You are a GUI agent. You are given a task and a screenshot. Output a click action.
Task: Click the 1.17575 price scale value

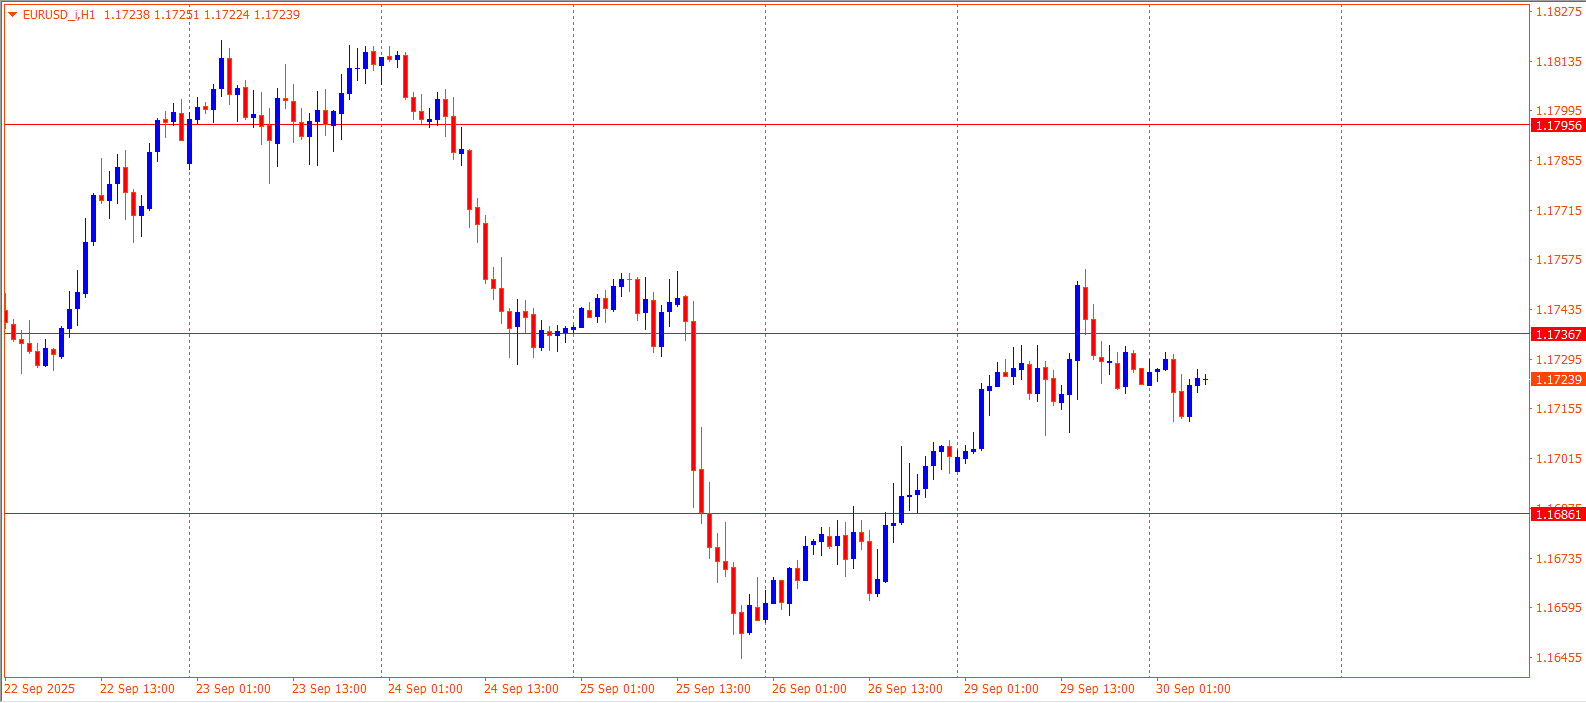1558,260
